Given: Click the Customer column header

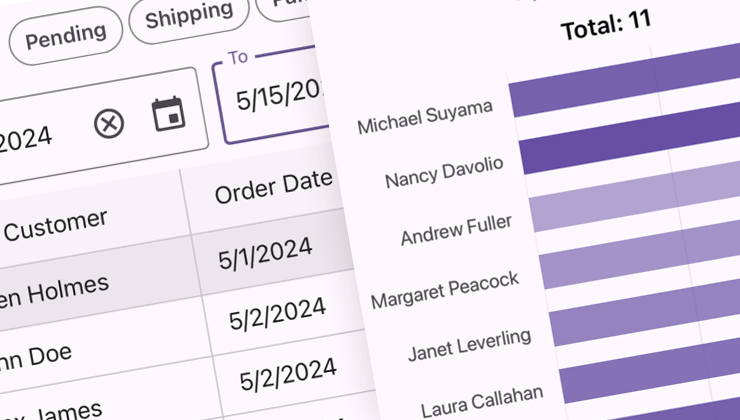Looking at the screenshot, I should point(55,224).
